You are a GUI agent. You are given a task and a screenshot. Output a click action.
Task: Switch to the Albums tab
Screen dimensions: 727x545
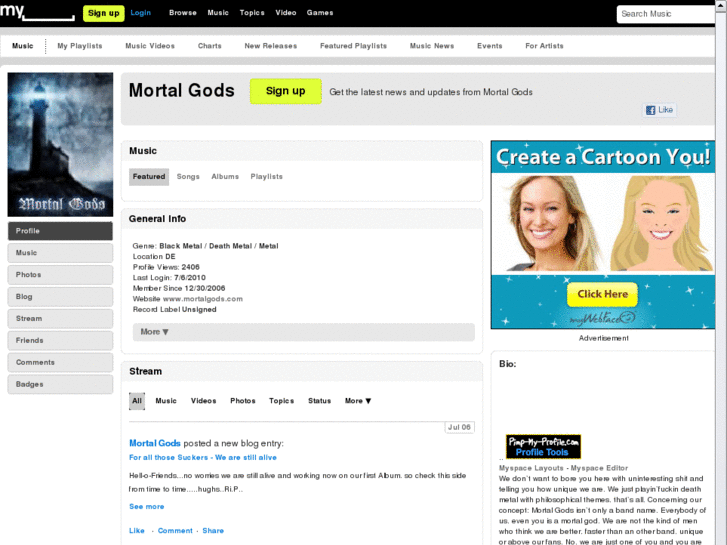point(225,177)
